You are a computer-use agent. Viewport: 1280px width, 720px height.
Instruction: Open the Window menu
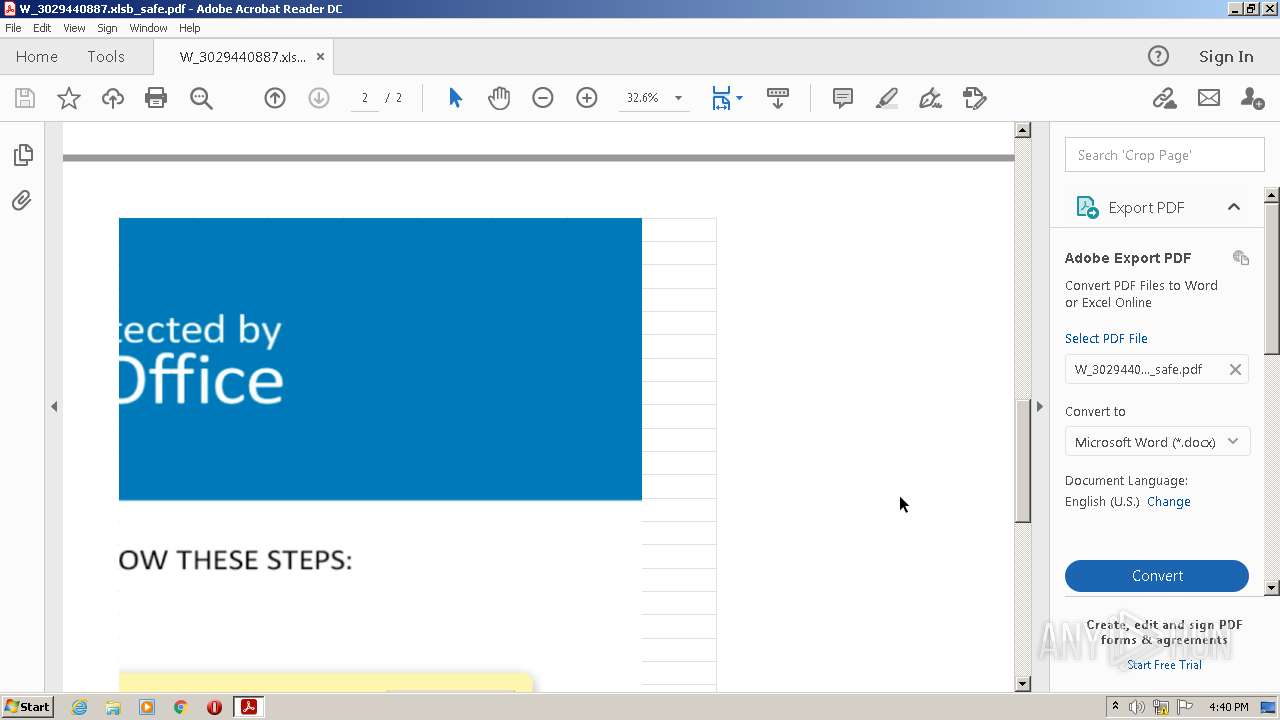pyautogui.click(x=148, y=28)
